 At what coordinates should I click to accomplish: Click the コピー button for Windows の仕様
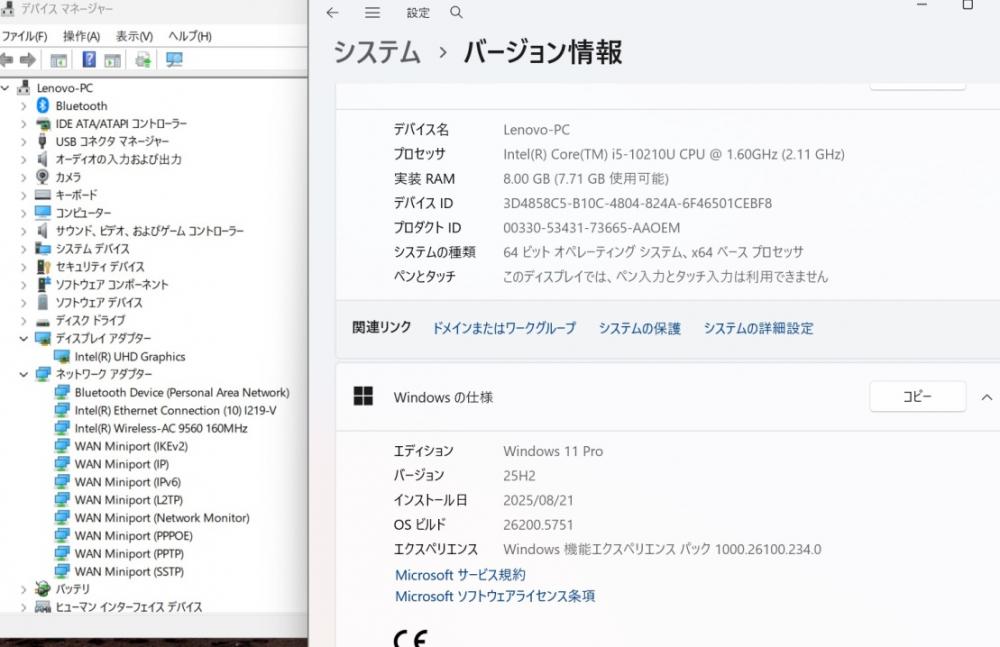tap(917, 397)
